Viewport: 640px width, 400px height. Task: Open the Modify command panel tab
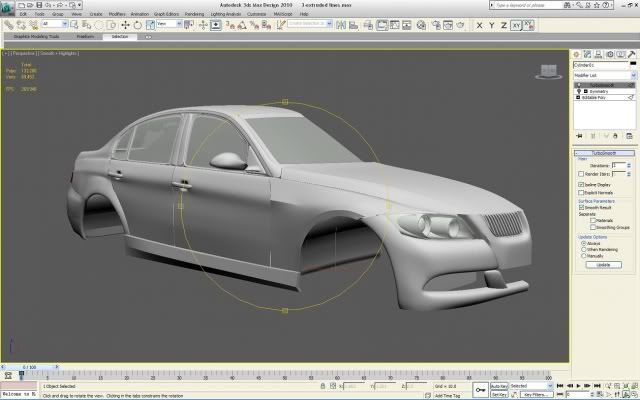coord(587,54)
